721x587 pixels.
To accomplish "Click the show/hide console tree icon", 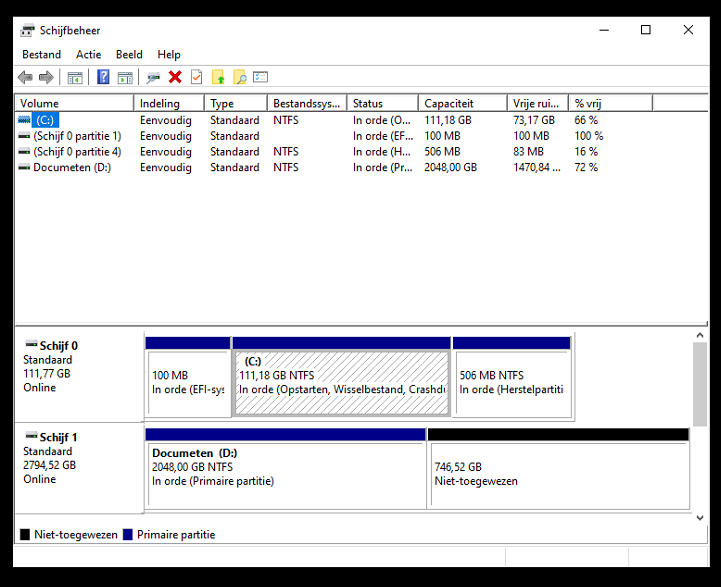I will tap(75, 77).
